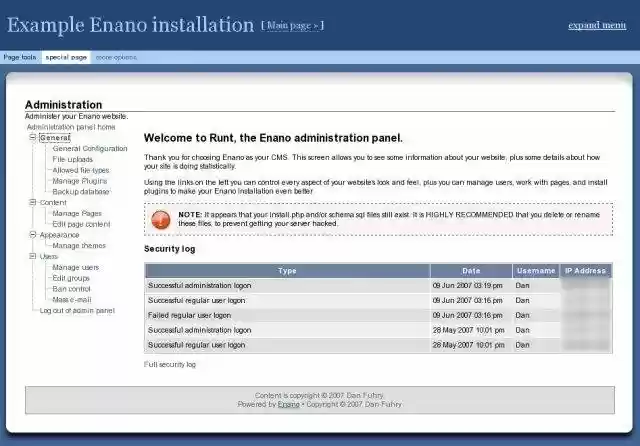Screen dimensions: 640x446
Task: Select the General tree item
Action: [55, 138]
